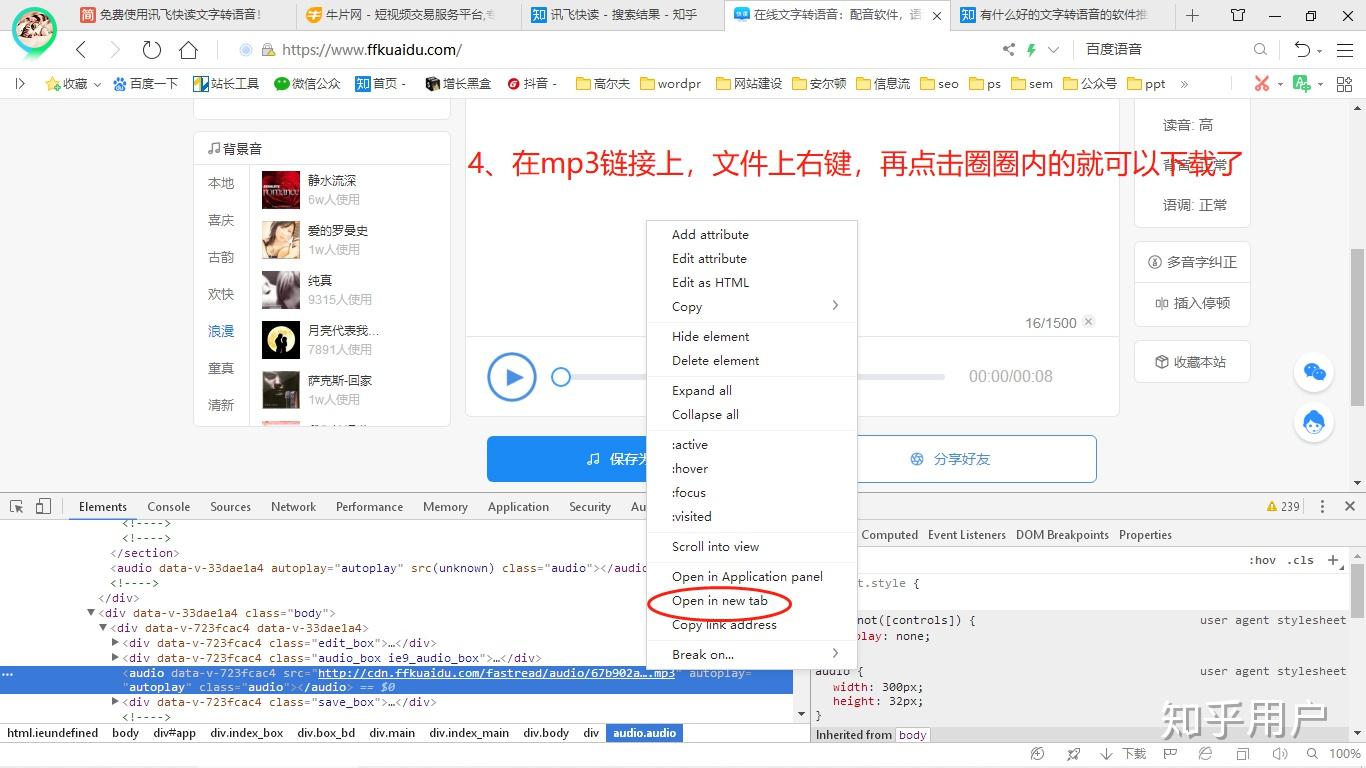1366x768 pixels.
Task: Click the blue chat bubbles floating icon
Action: tap(1314, 373)
